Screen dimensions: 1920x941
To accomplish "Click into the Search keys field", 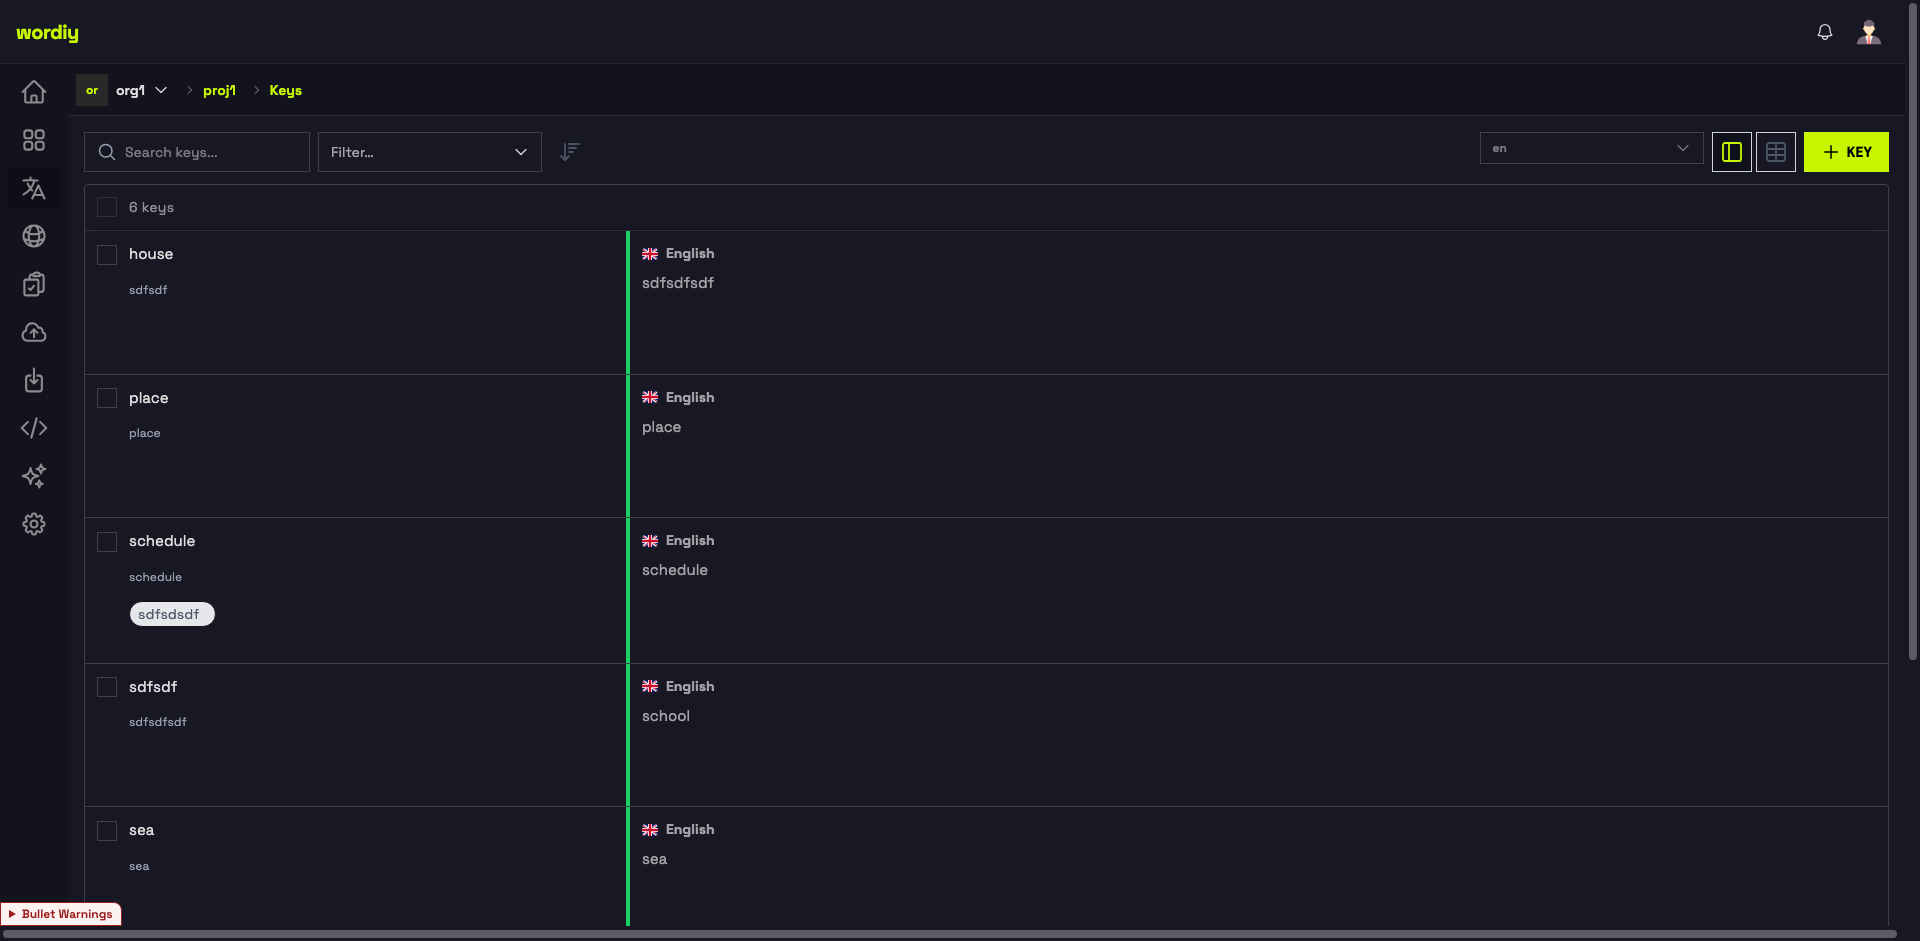I will 197,152.
